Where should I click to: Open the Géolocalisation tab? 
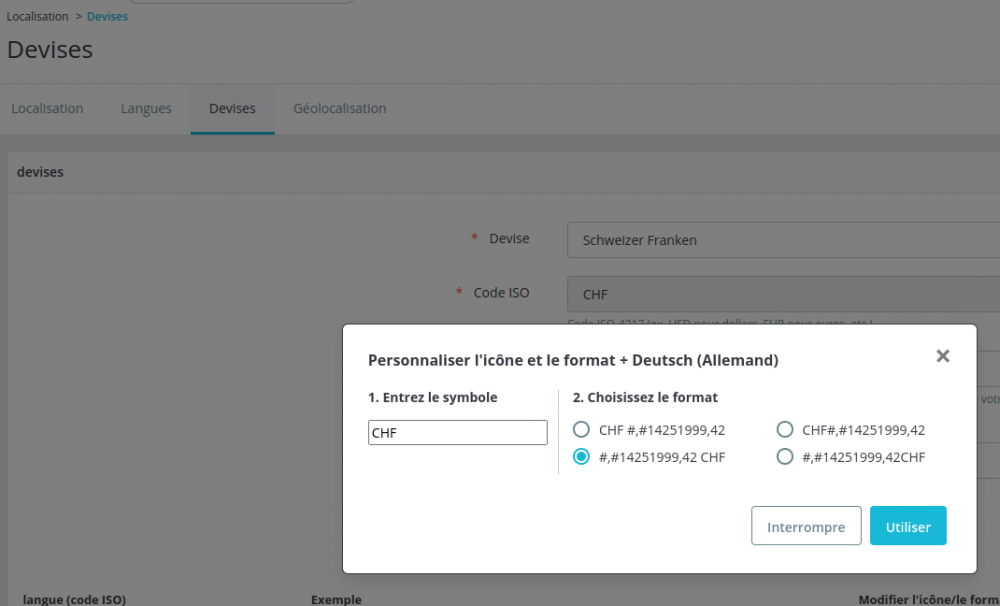coord(339,108)
